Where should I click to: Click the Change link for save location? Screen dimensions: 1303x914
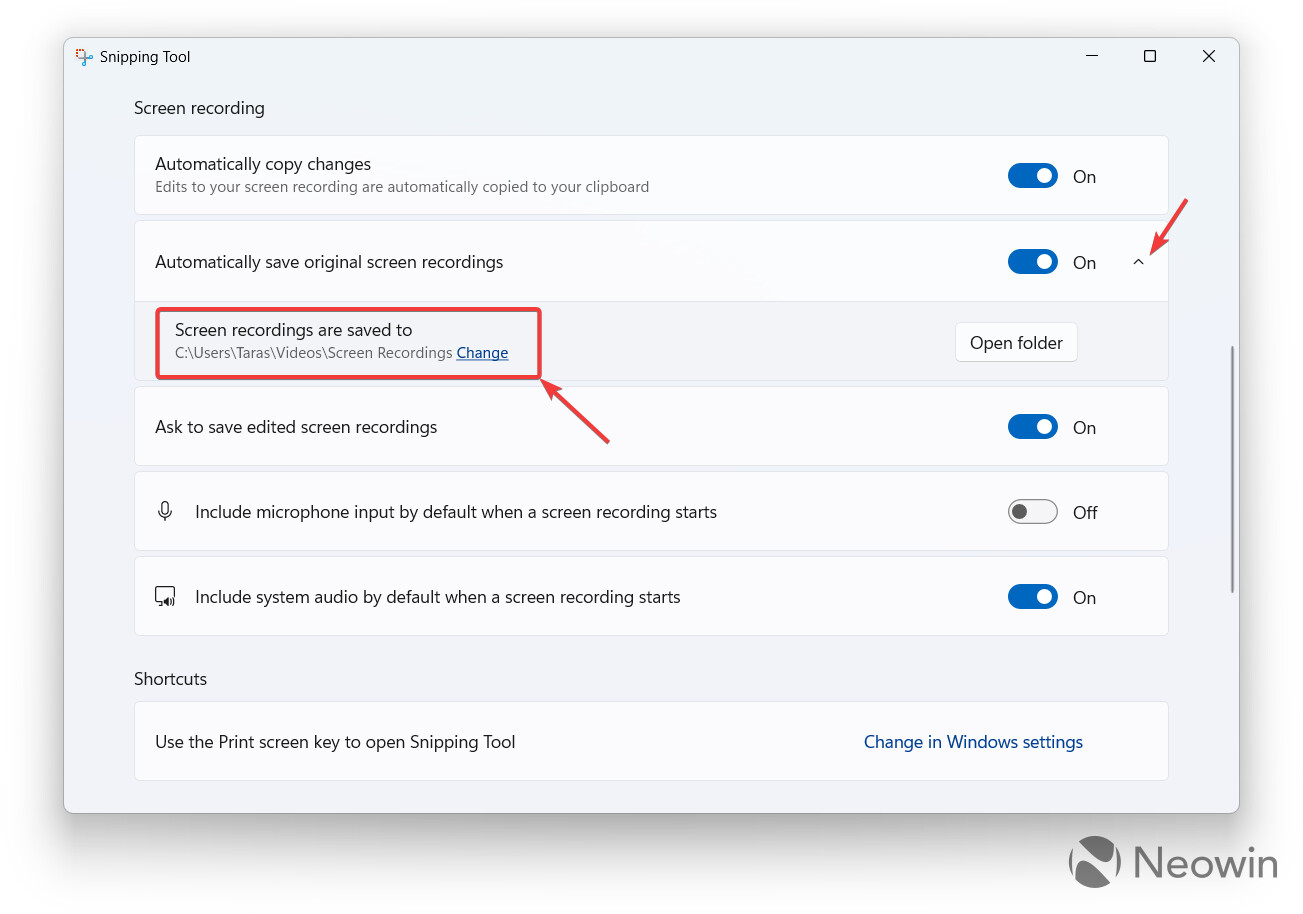coord(482,353)
